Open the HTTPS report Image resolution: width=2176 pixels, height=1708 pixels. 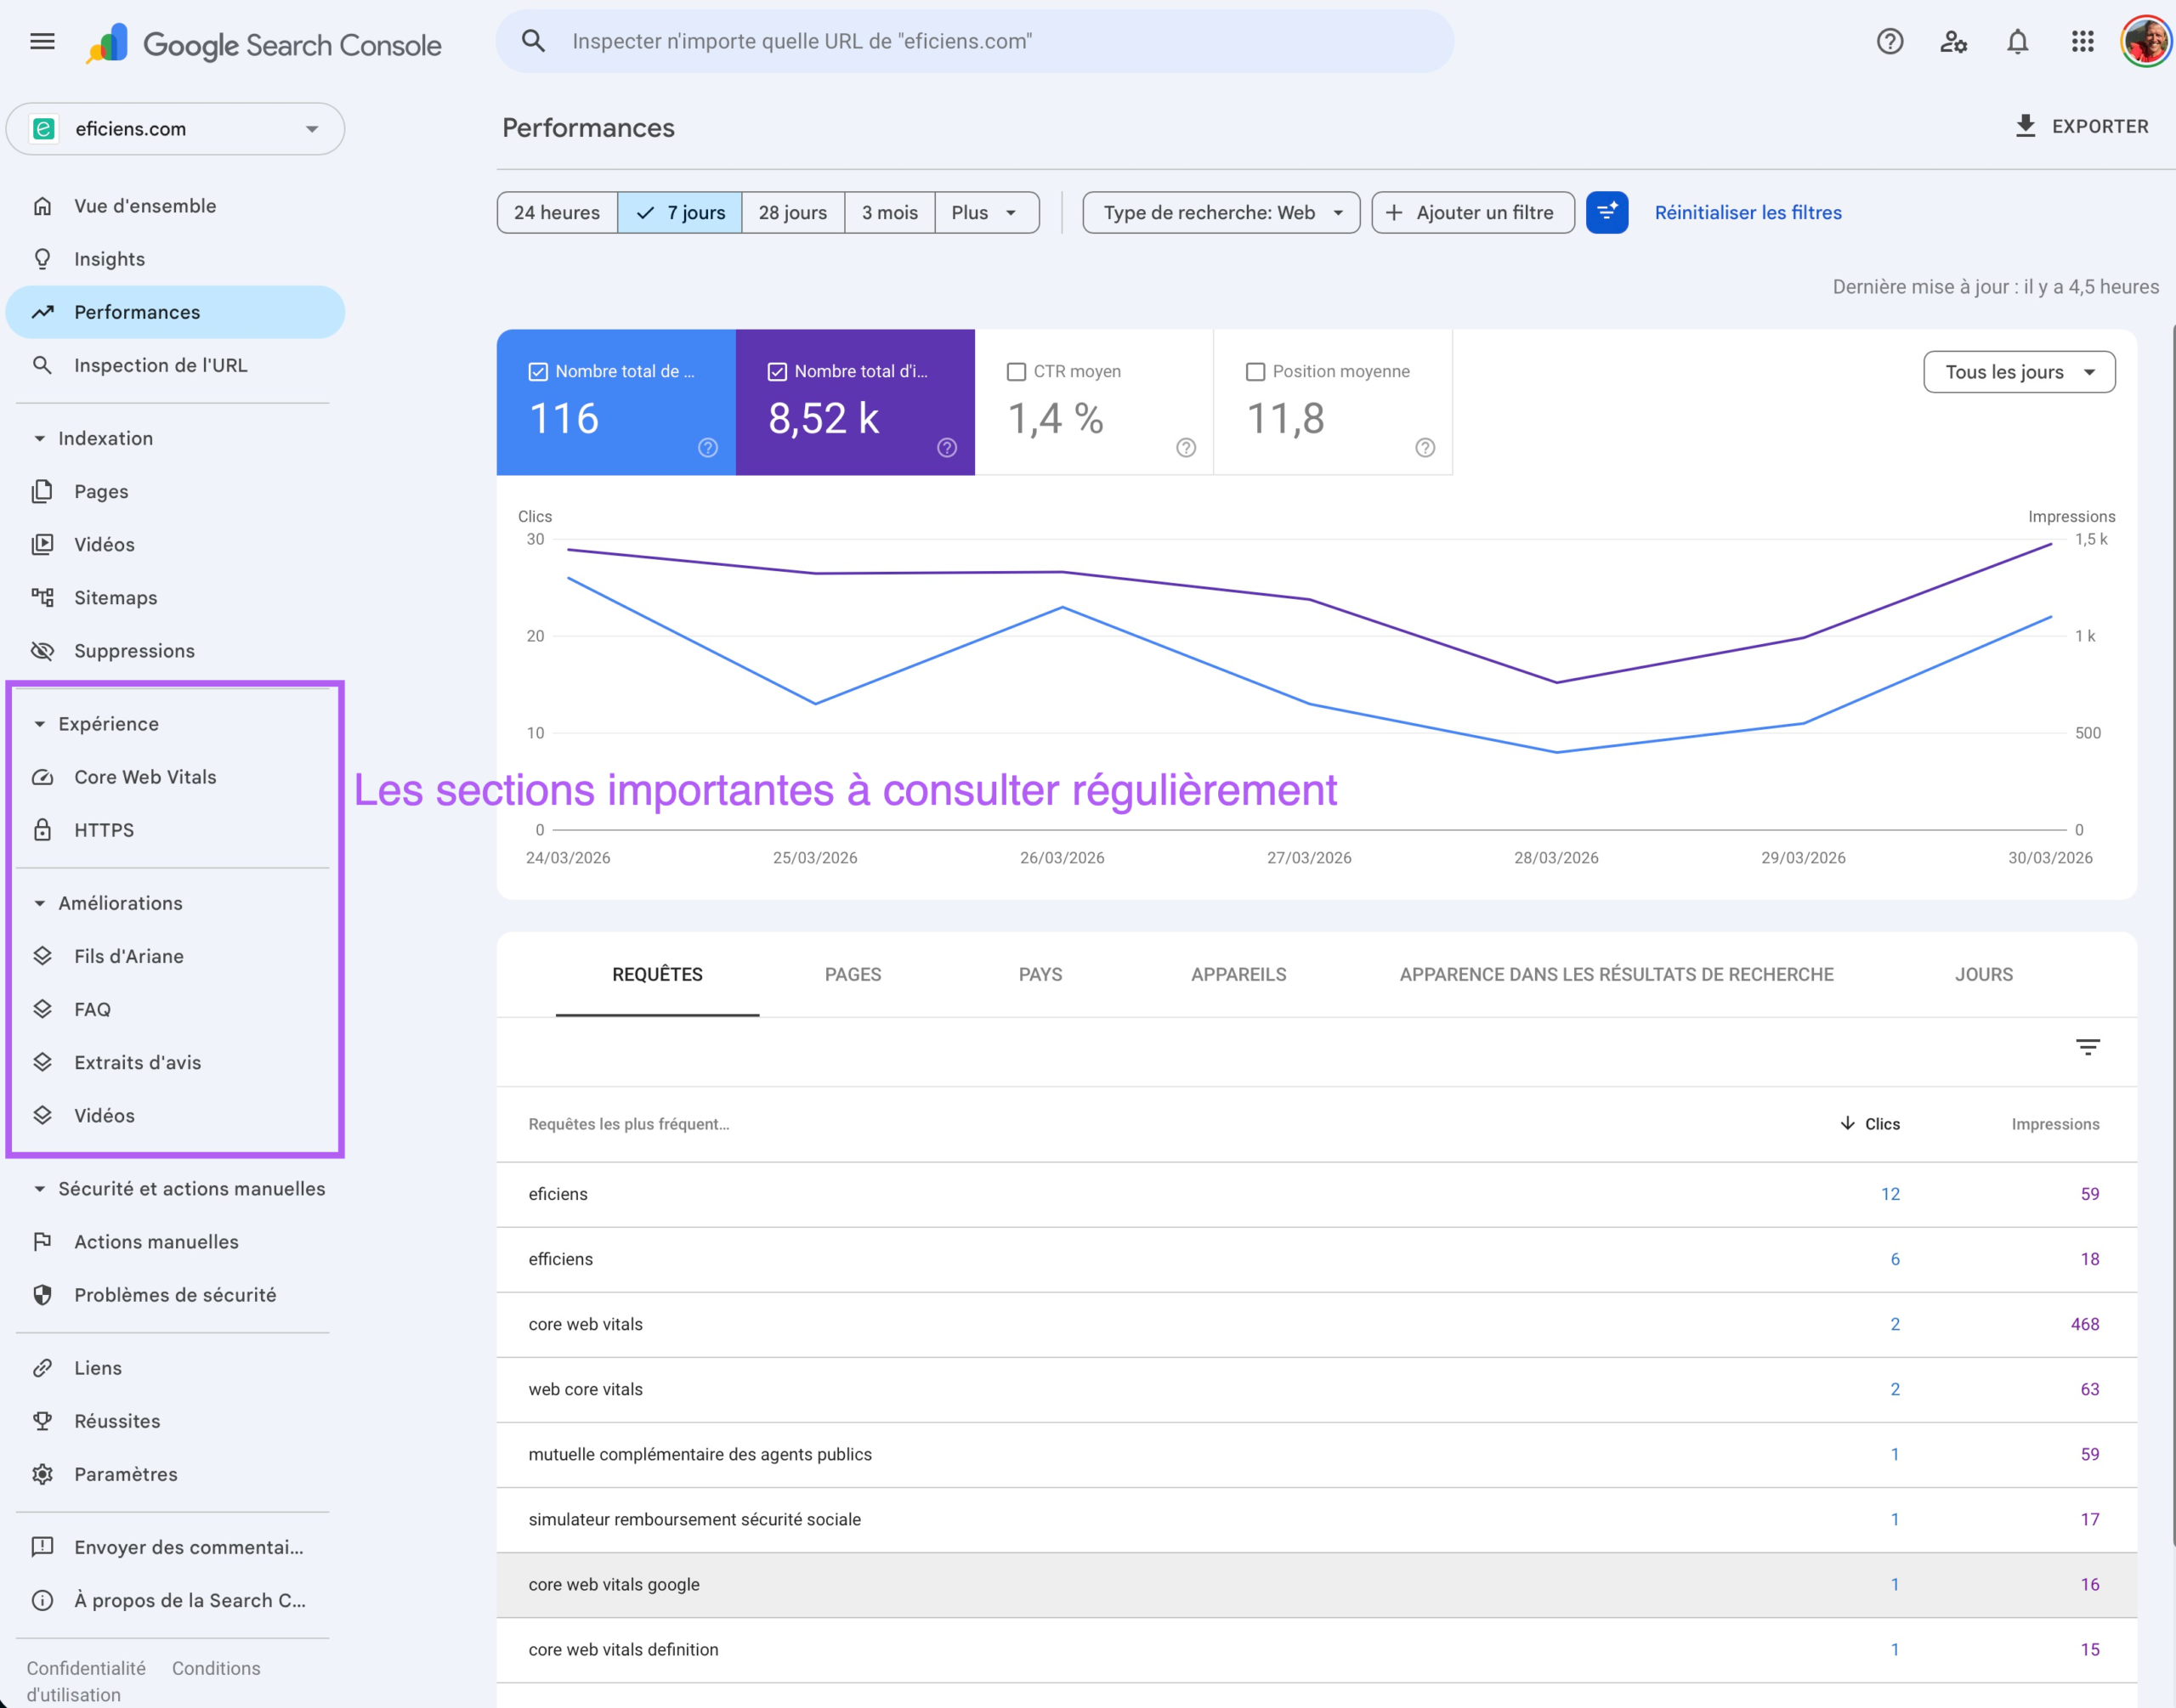104,829
